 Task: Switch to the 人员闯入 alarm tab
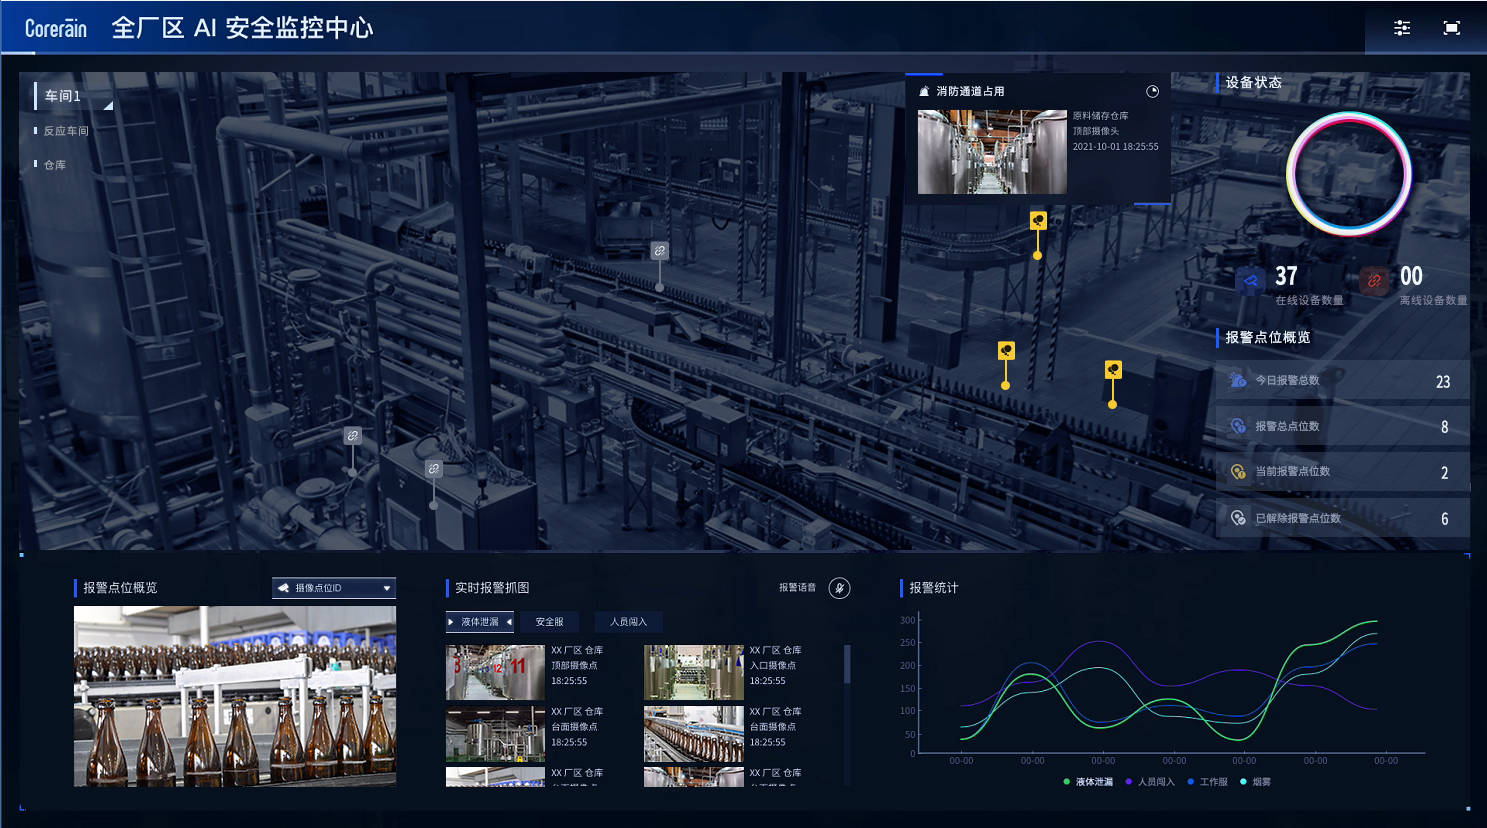(x=628, y=622)
